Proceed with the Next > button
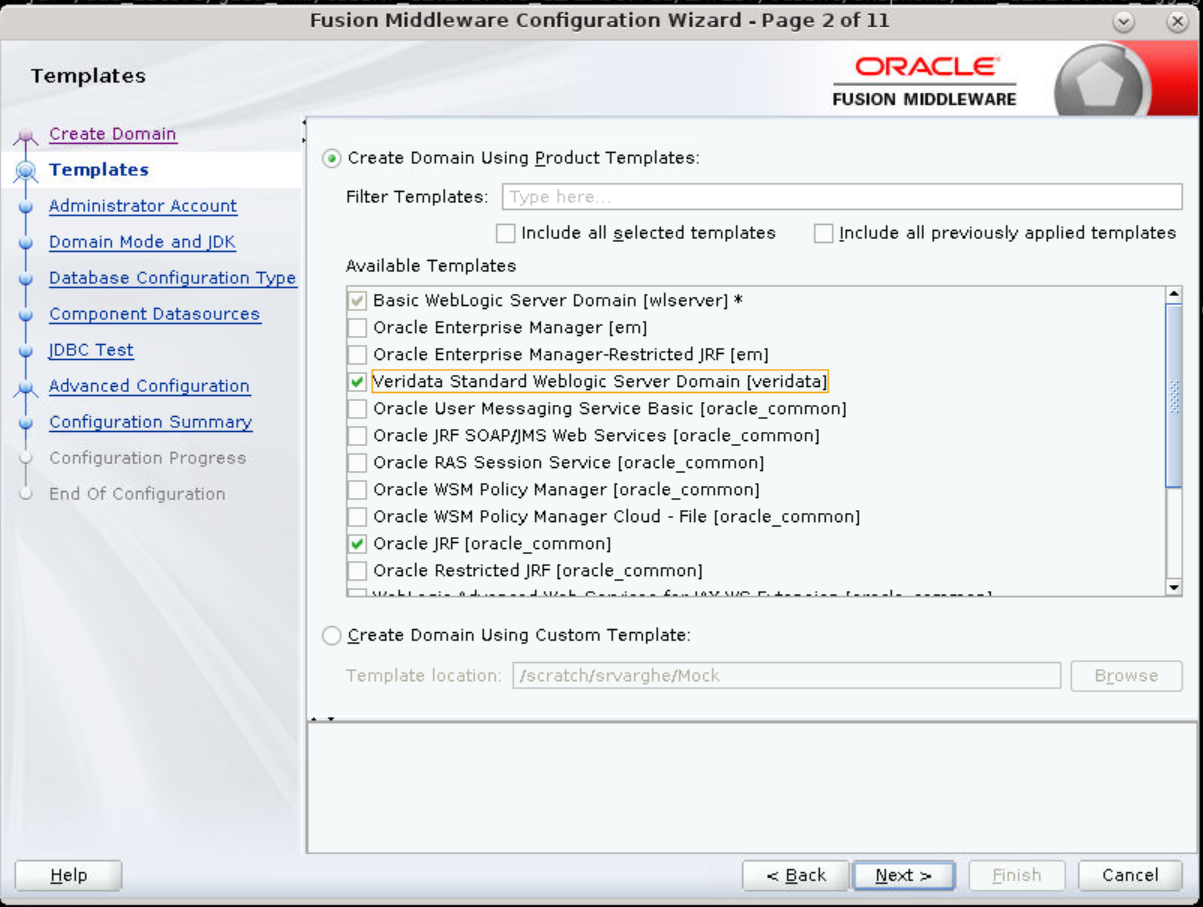This screenshot has height=907, width=1203. (x=903, y=875)
